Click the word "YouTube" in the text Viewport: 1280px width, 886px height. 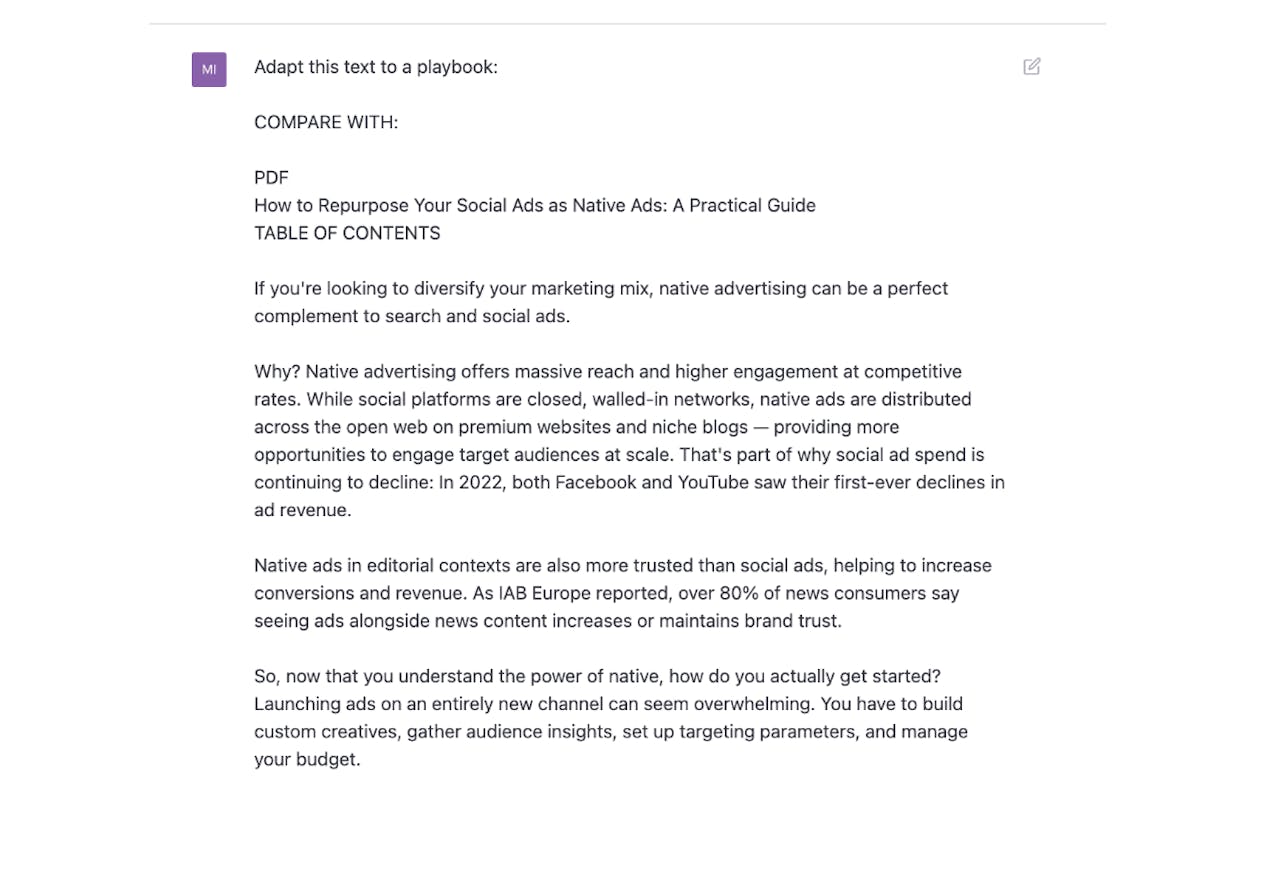pos(715,482)
